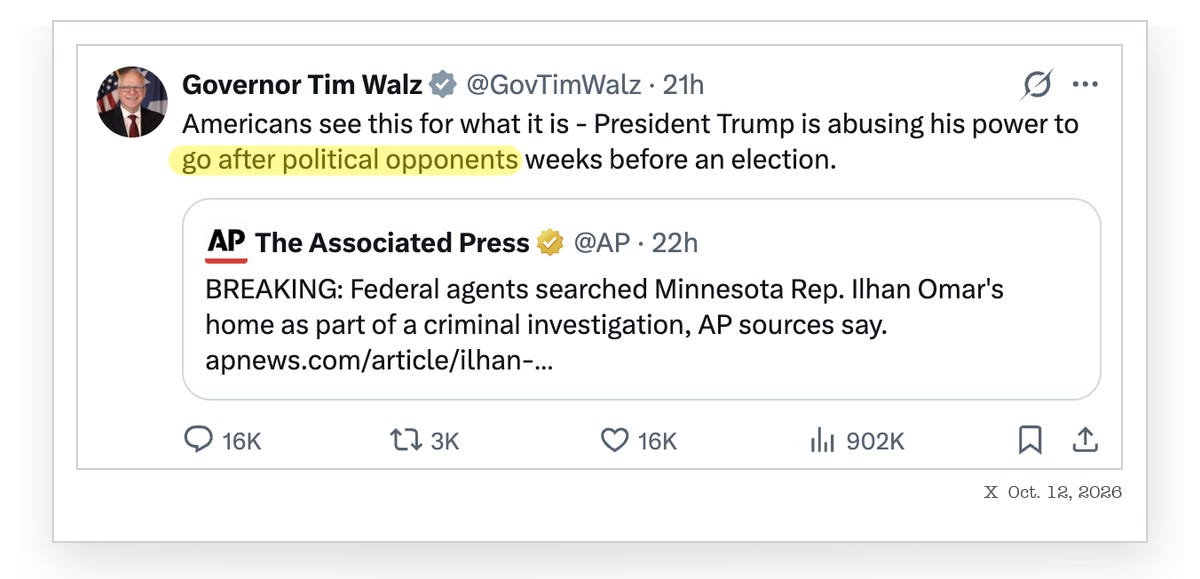
Task: Click Governor Tim Walz's verified badge
Action: (443, 85)
